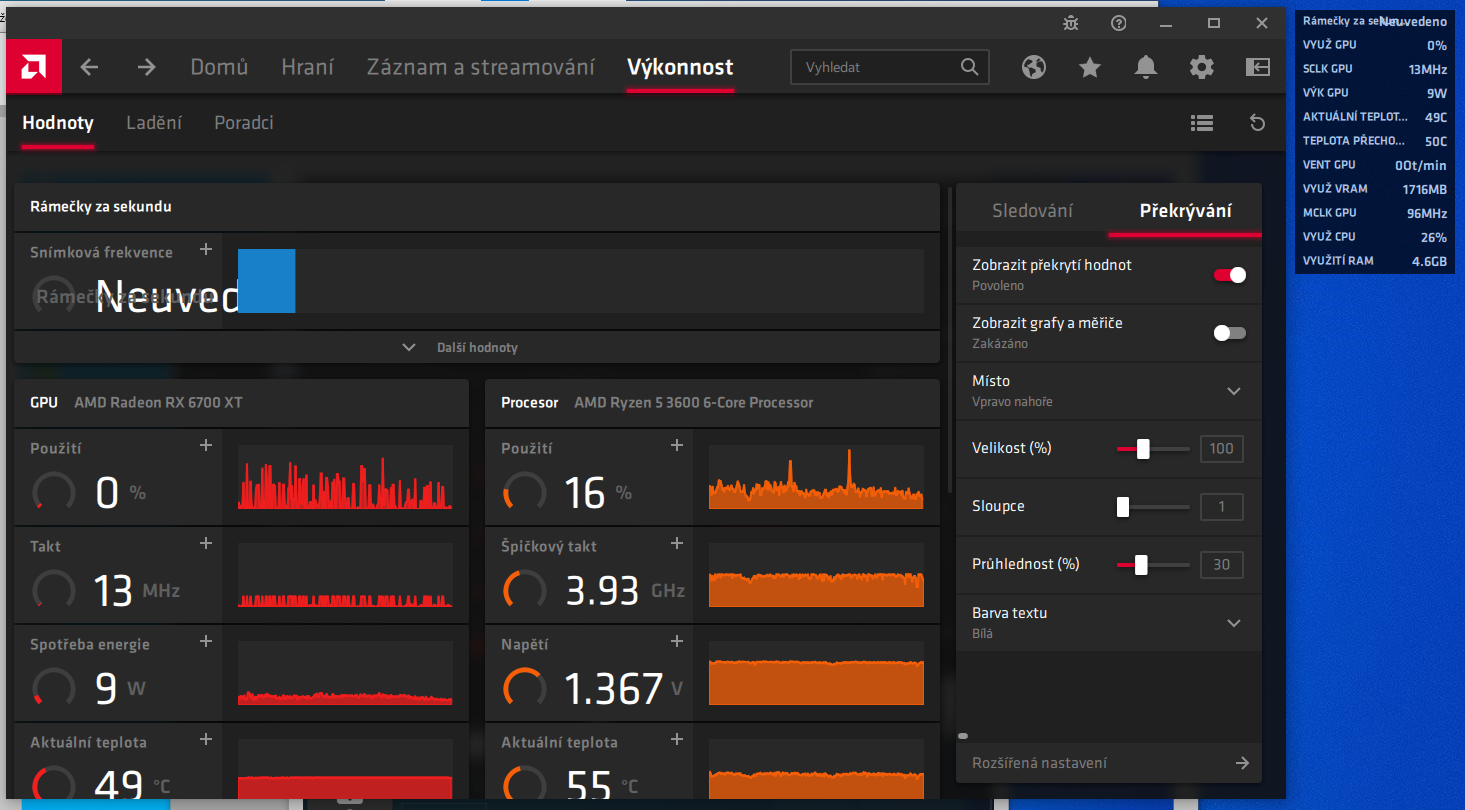This screenshot has height=810, width=1465.
Task: Click the Rámečky za sekundu heading
Action: [101, 206]
